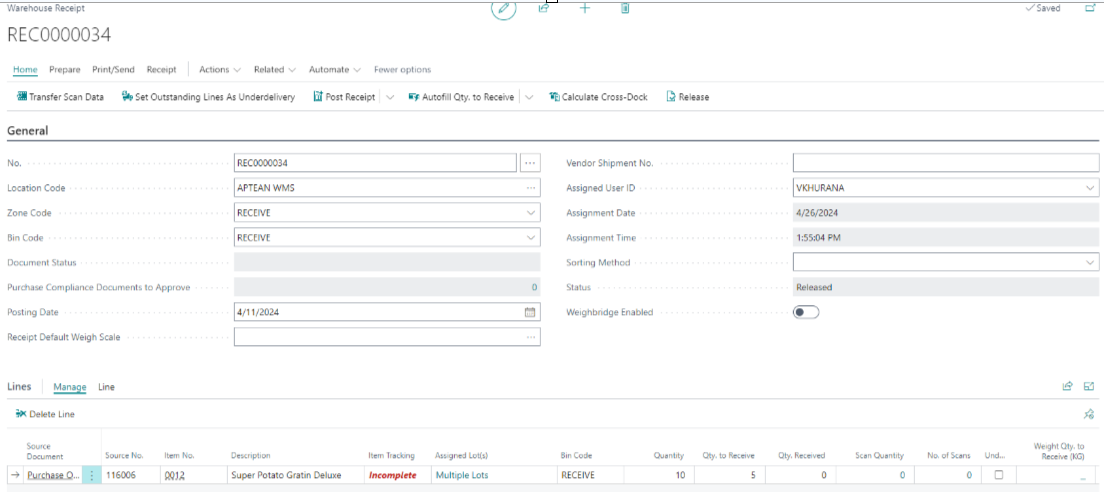Click Transfer Scan Data button
The height and width of the screenshot is (492, 1104).
click(61, 97)
